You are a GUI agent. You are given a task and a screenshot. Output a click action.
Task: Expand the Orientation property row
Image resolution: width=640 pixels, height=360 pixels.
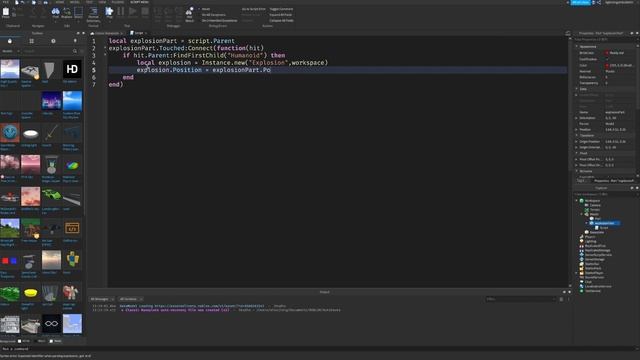(576, 118)
